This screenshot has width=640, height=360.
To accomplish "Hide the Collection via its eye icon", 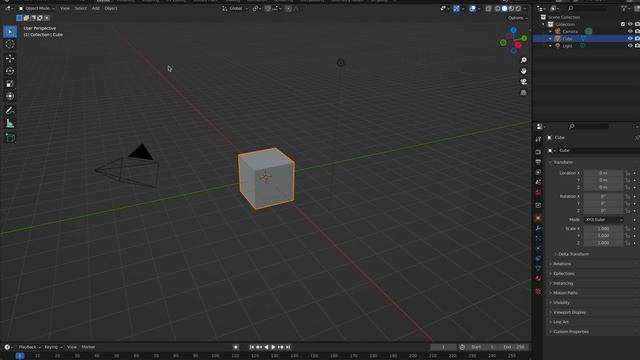I will coord(630,24).
